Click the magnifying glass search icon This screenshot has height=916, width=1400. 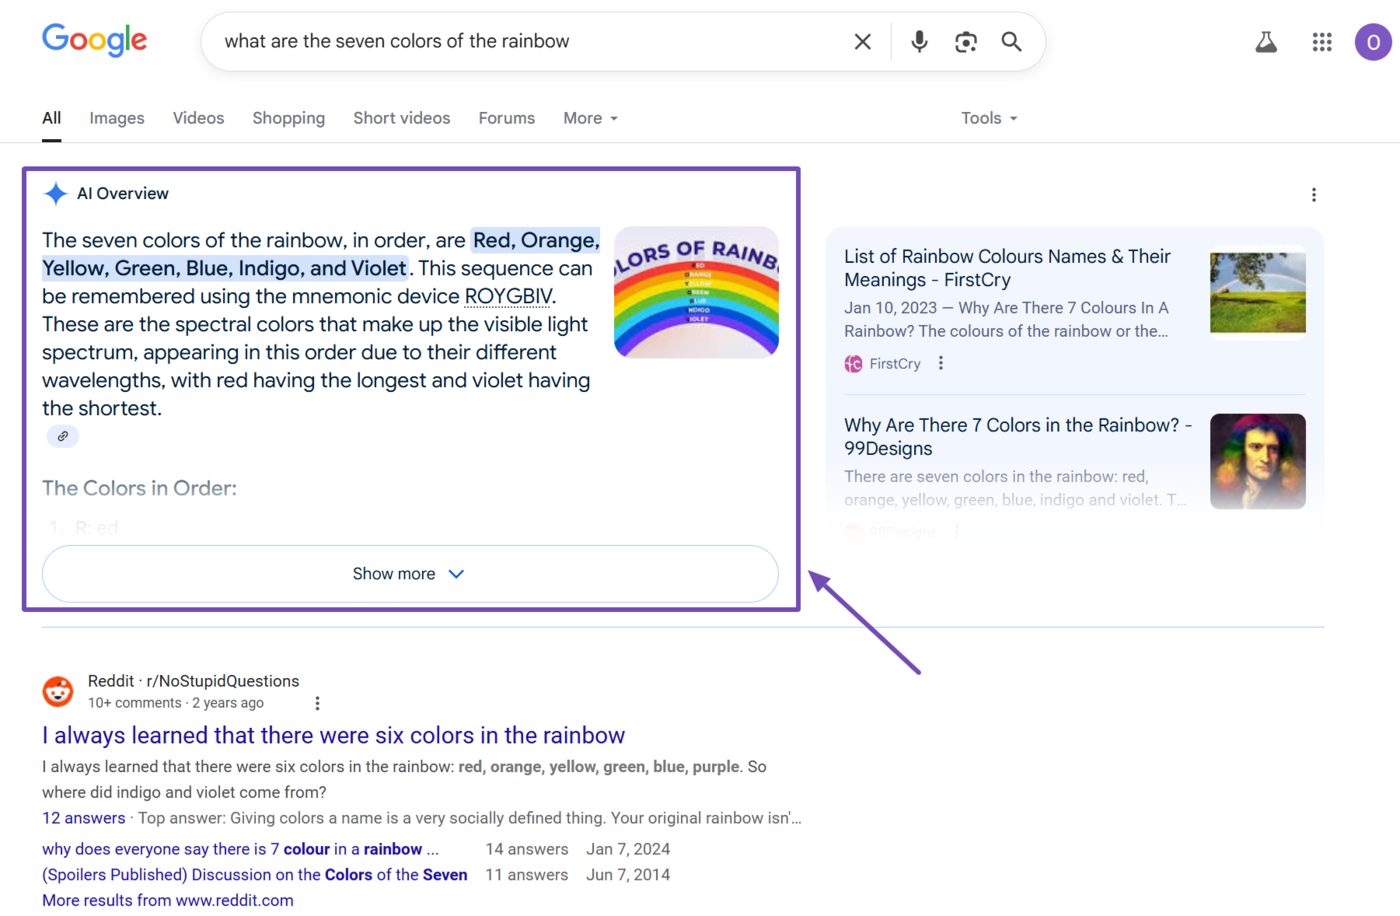(x=1011, y=42)
